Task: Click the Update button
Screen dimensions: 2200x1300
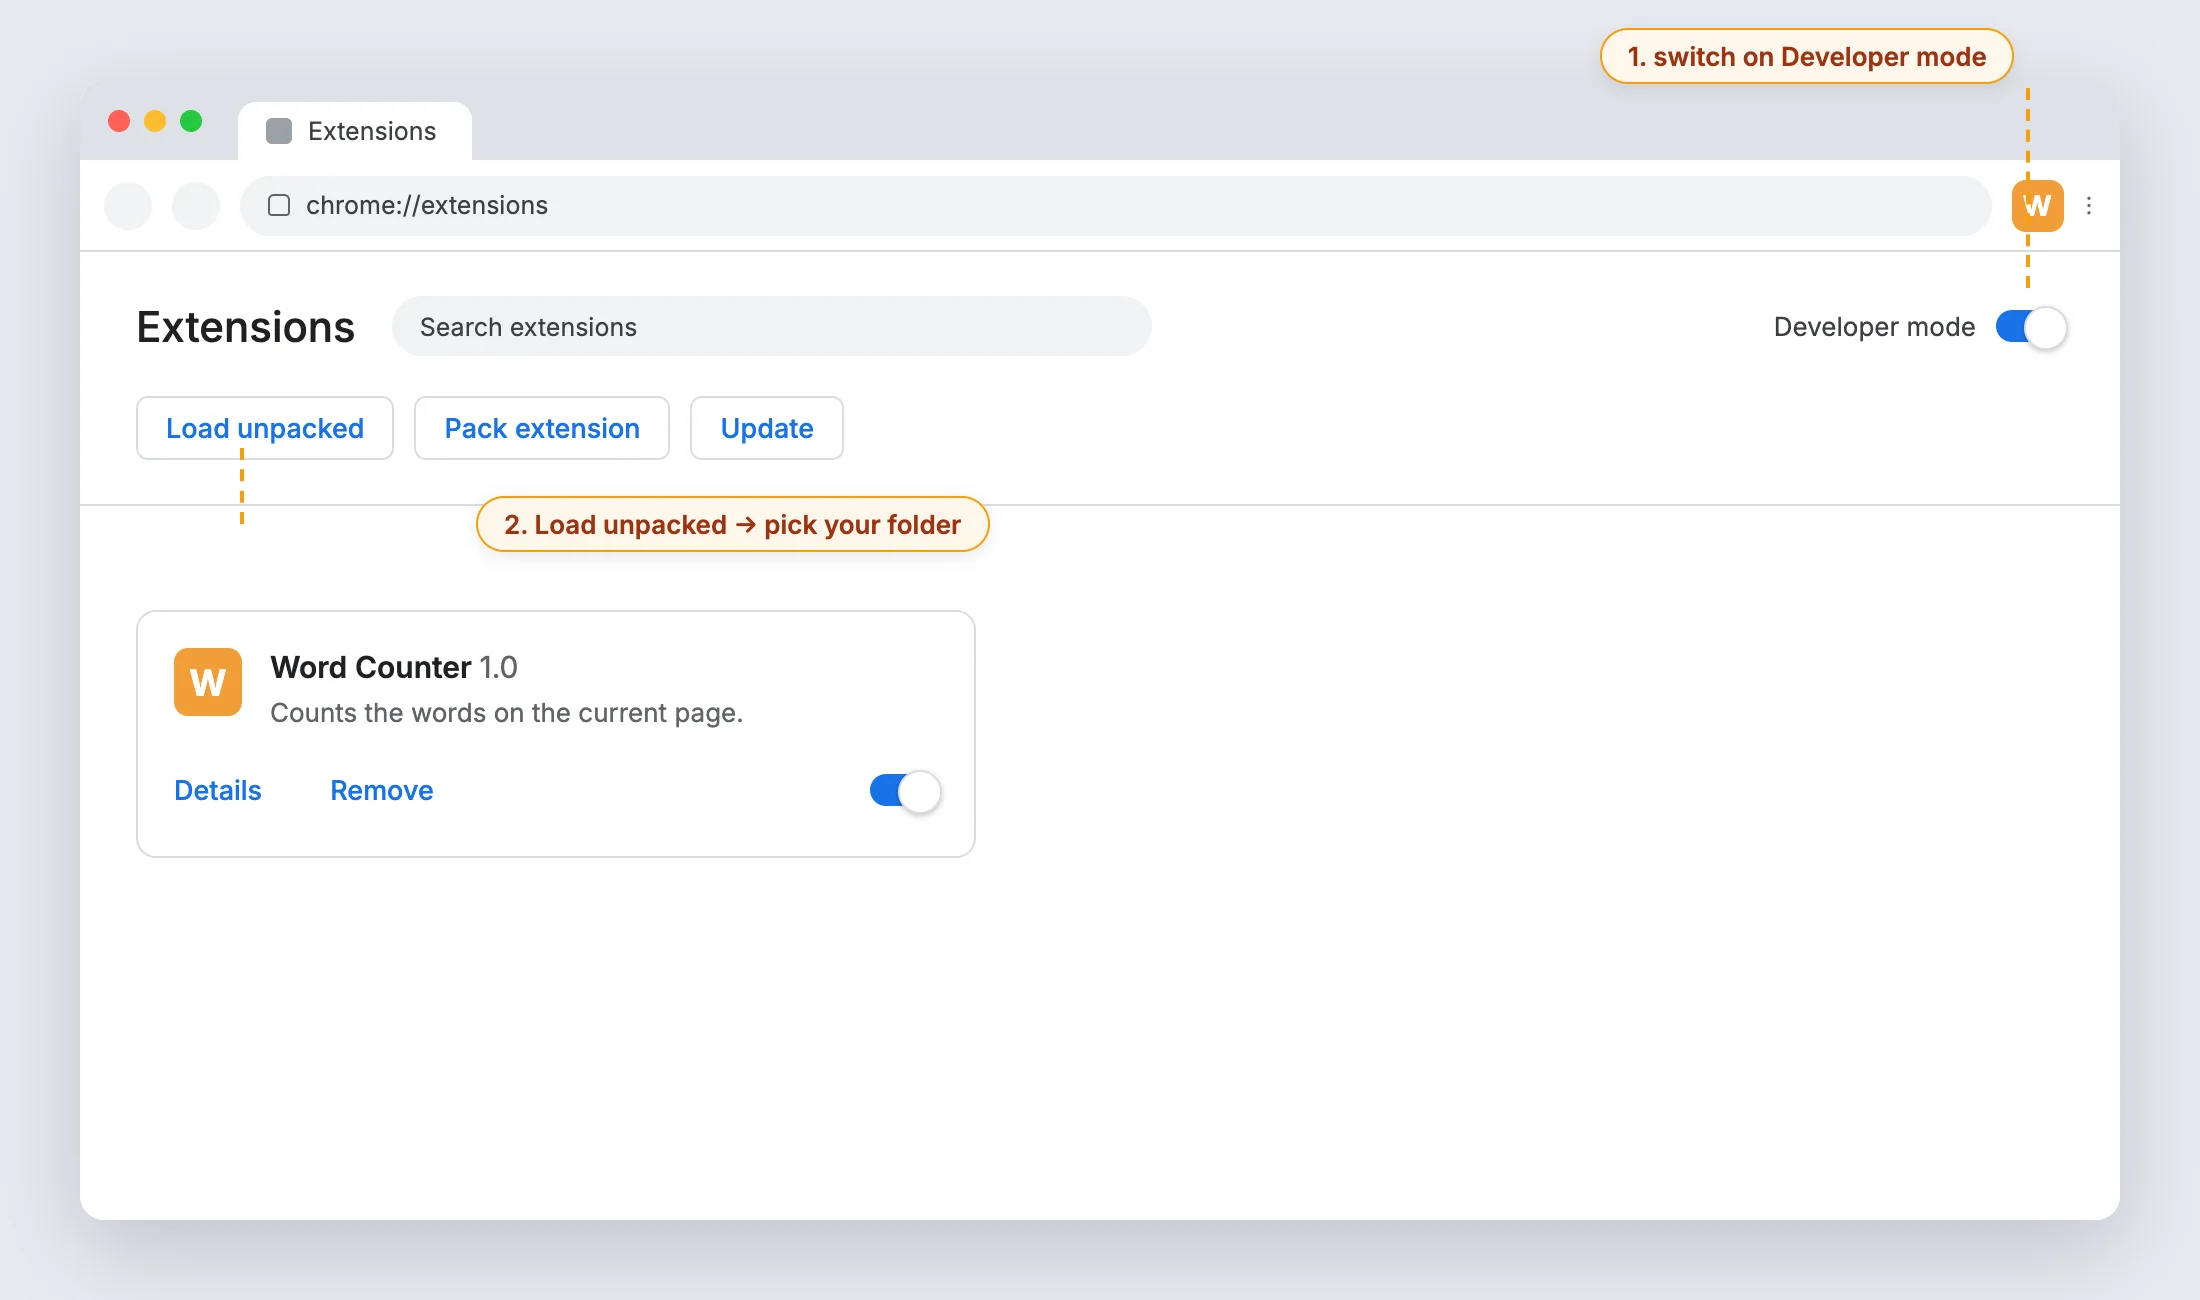Action: [x=767, y=428]
